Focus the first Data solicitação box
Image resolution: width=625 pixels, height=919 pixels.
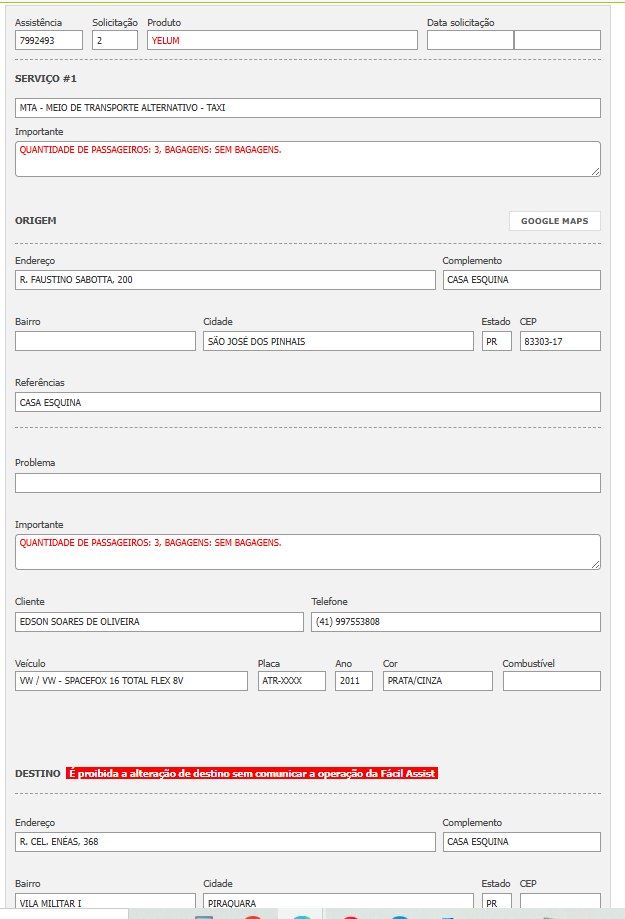[469, 40]
